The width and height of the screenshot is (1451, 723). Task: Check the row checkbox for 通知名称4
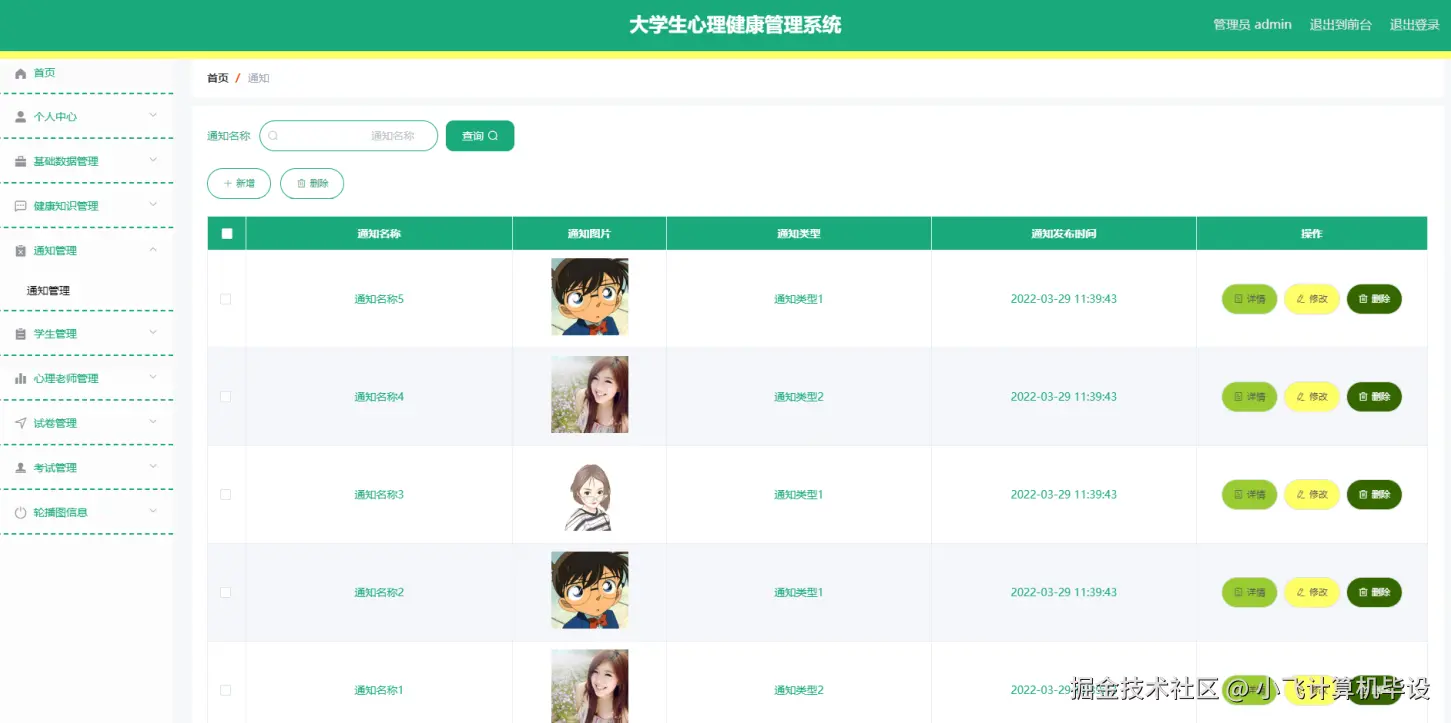[x=225, y=397]
